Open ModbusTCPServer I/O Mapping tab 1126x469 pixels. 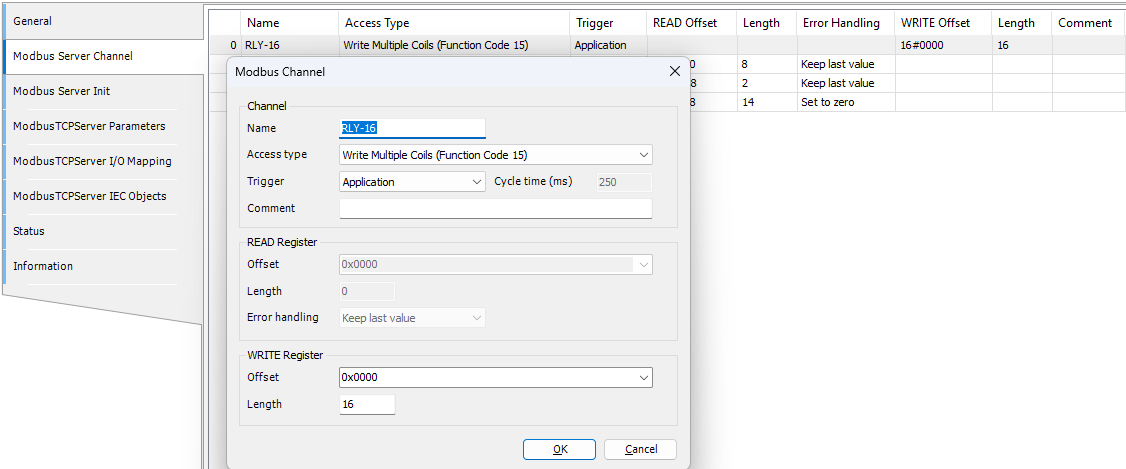103,161
